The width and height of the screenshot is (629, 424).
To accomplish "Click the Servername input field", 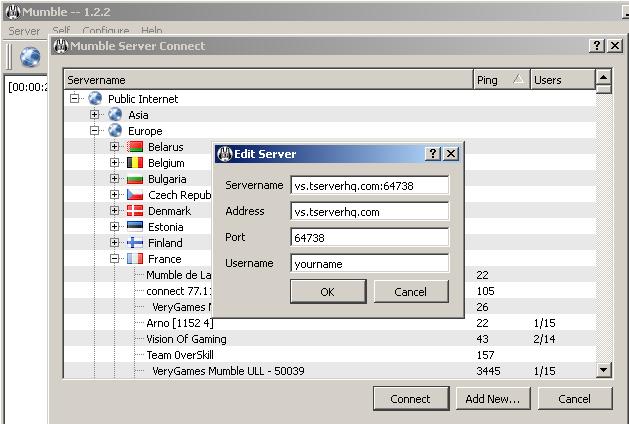I will click(369, 186).
